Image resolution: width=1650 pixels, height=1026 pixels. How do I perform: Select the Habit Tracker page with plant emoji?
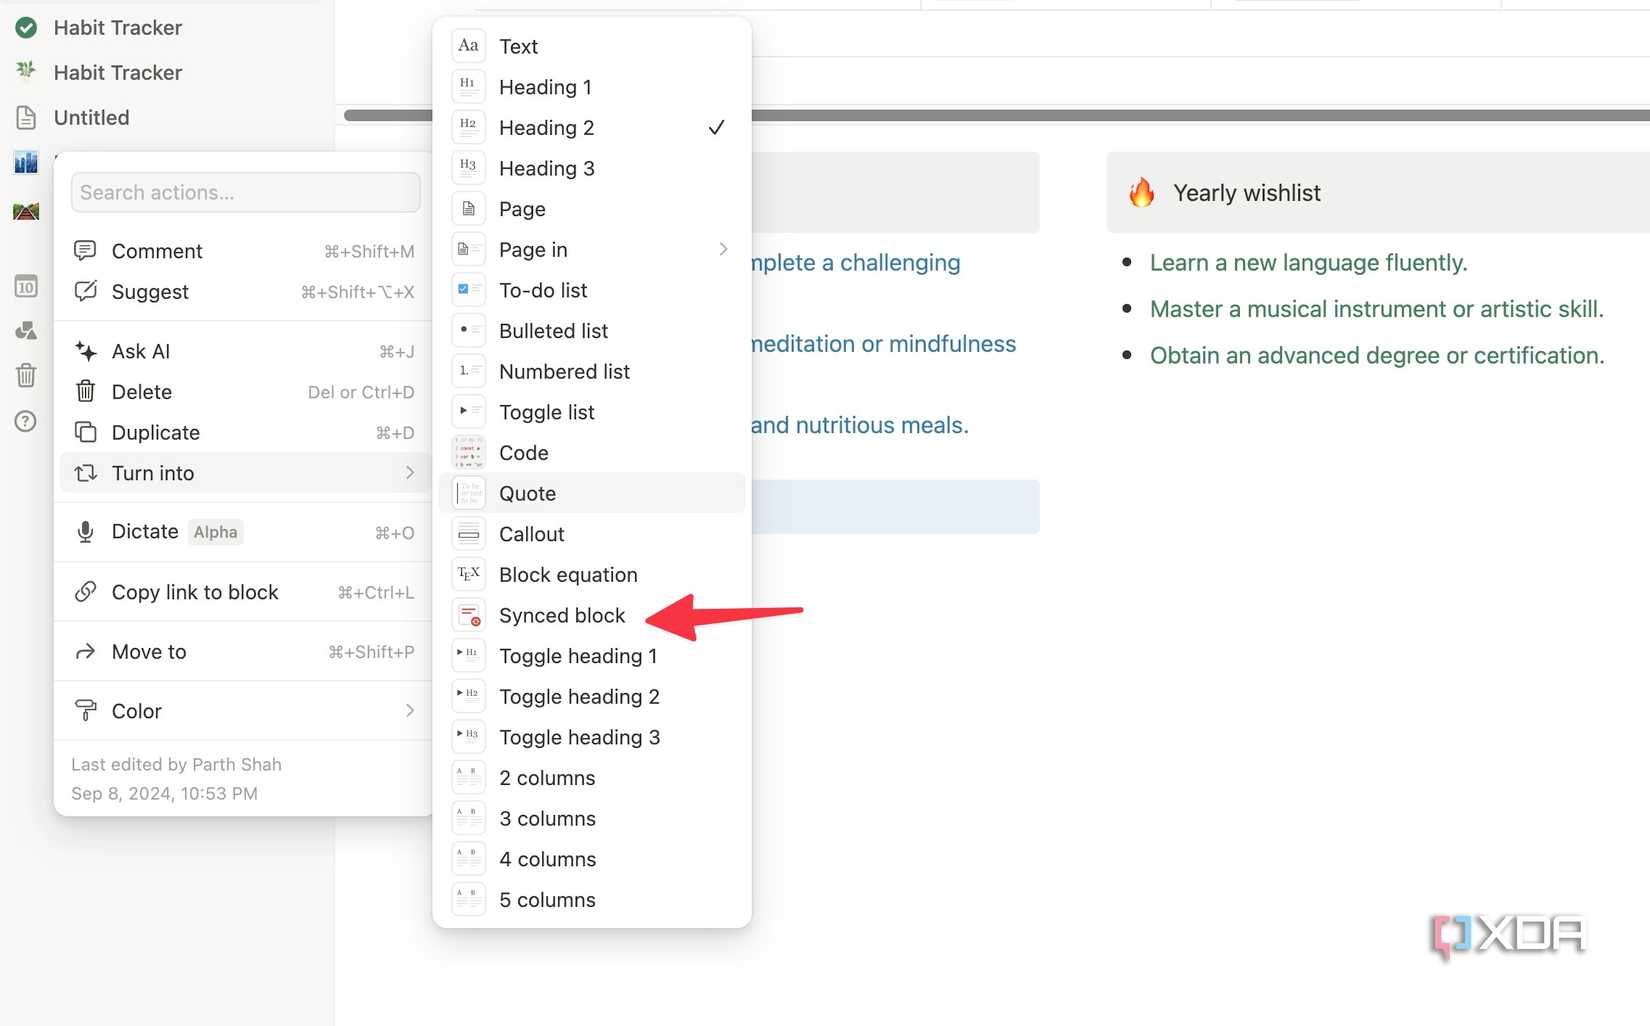click(x=117, y=72)
